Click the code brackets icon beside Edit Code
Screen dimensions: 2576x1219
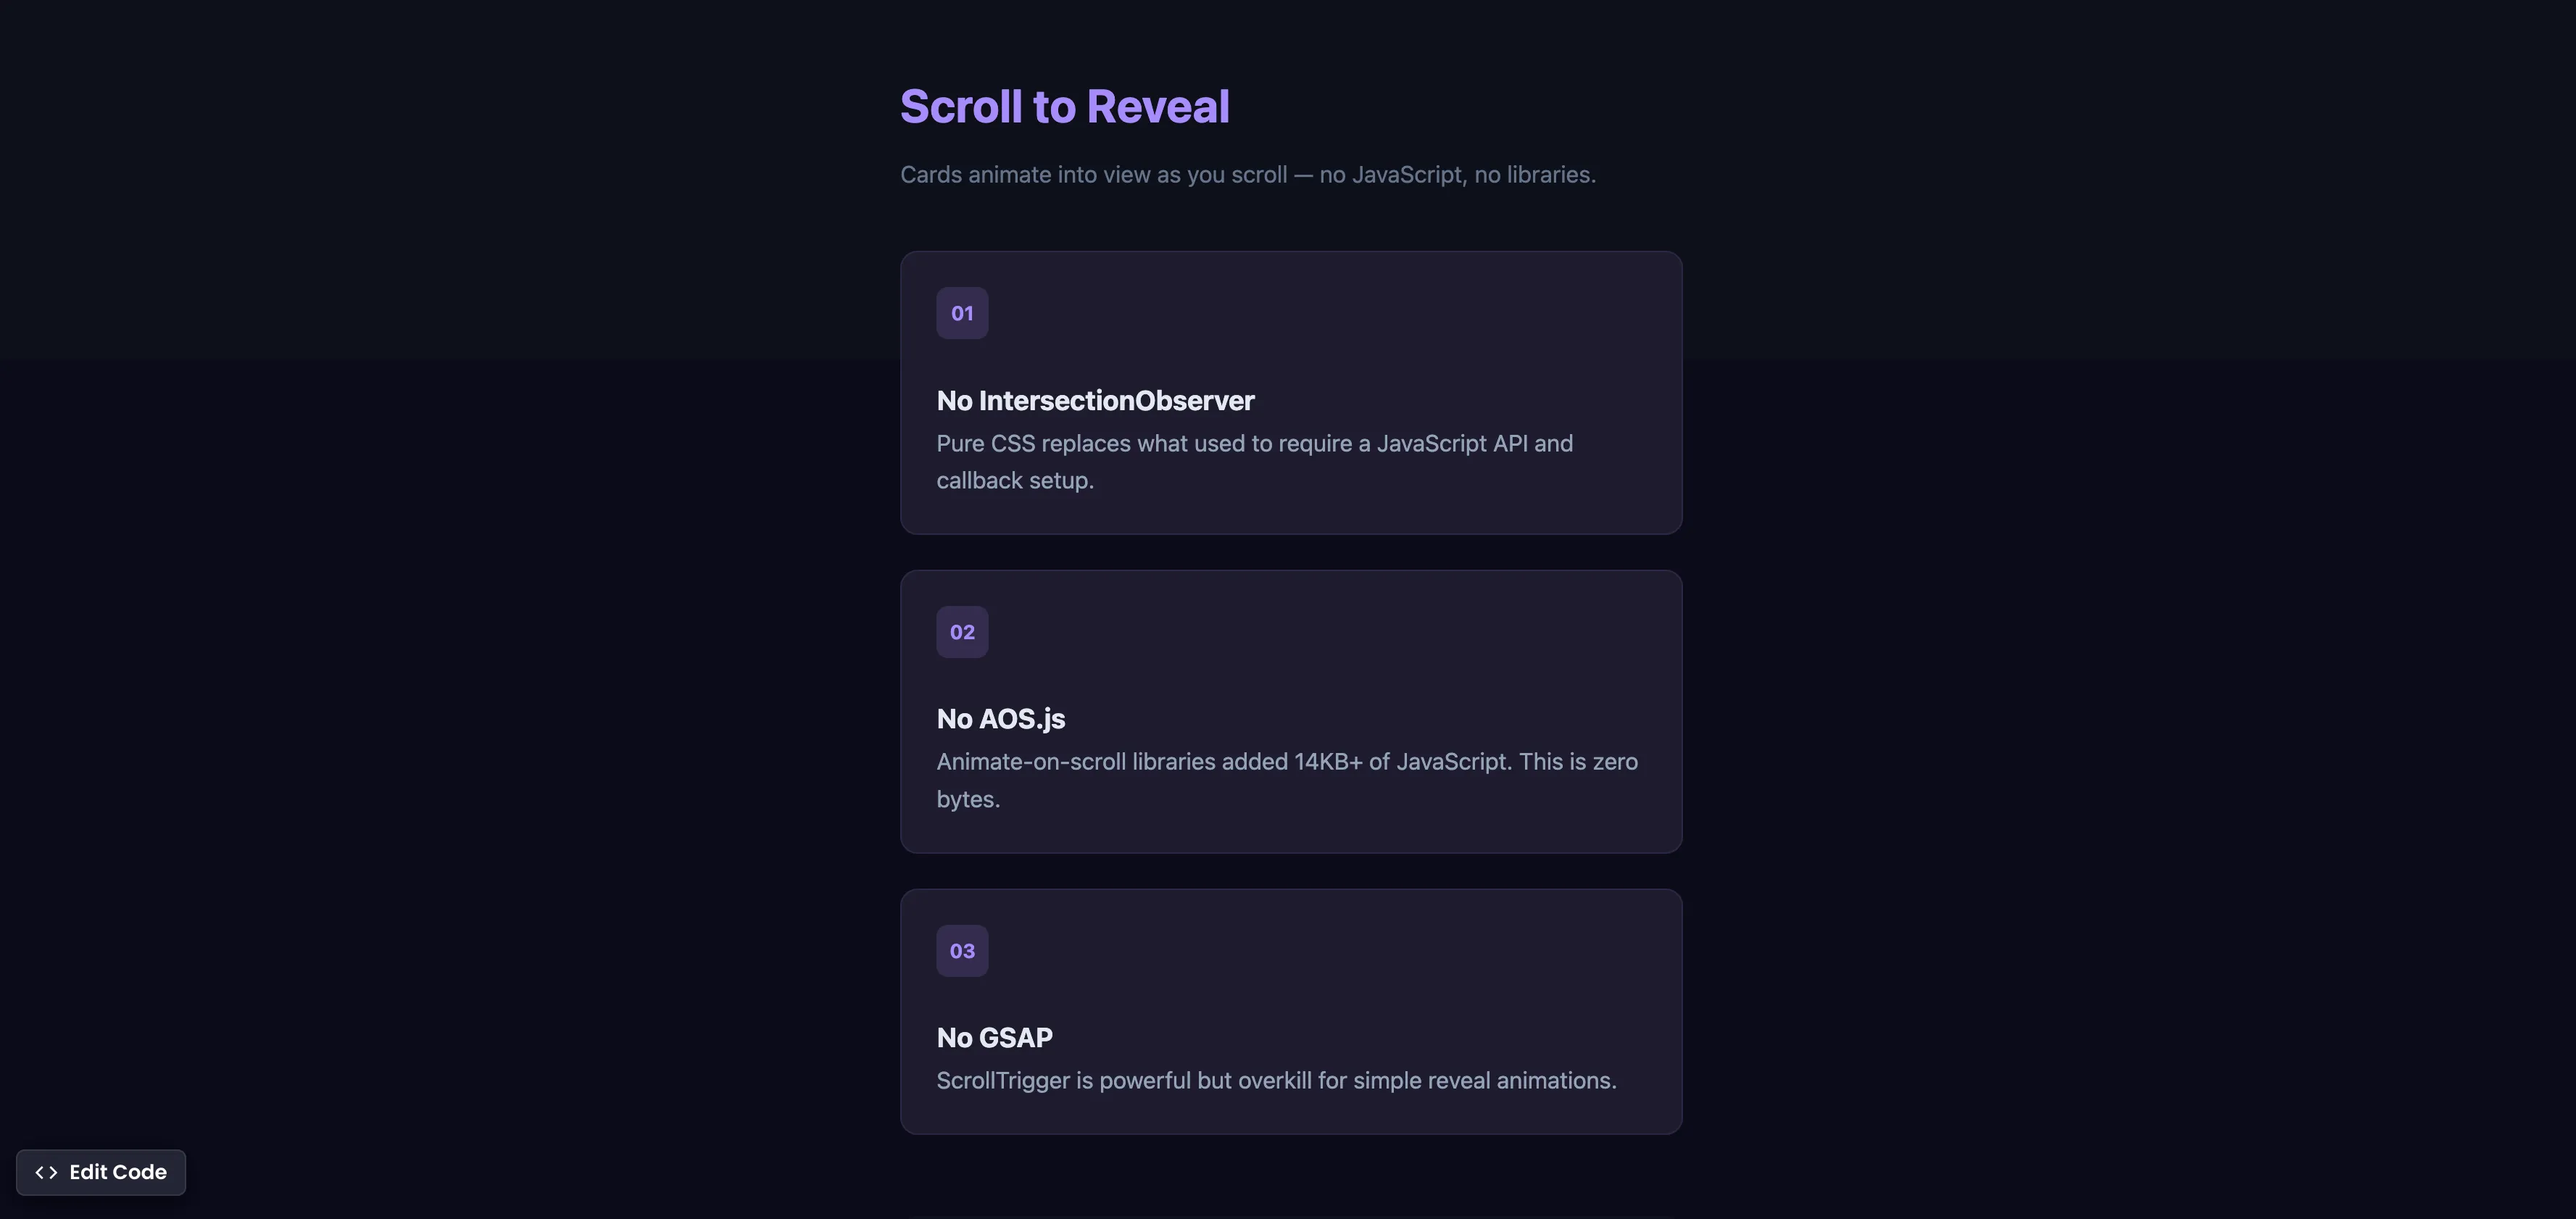pyautogui.click(x=46, y=1171)
